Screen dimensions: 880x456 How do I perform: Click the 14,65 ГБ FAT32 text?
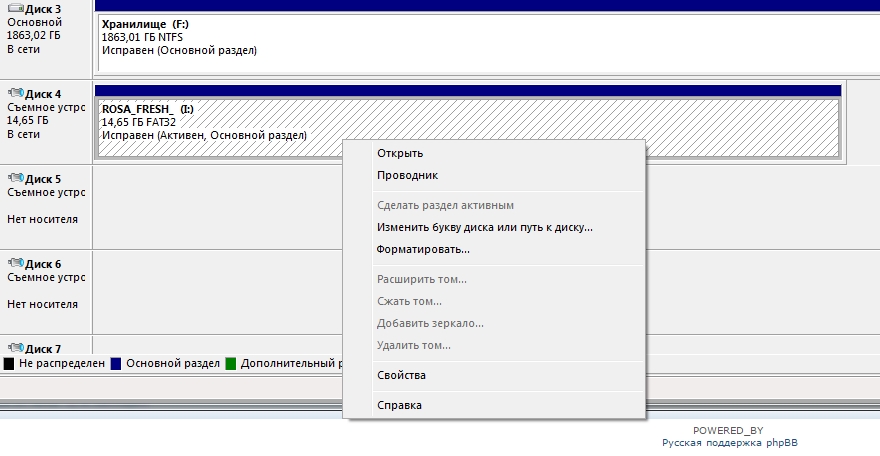pyautogui.click(x=139, y=122)
